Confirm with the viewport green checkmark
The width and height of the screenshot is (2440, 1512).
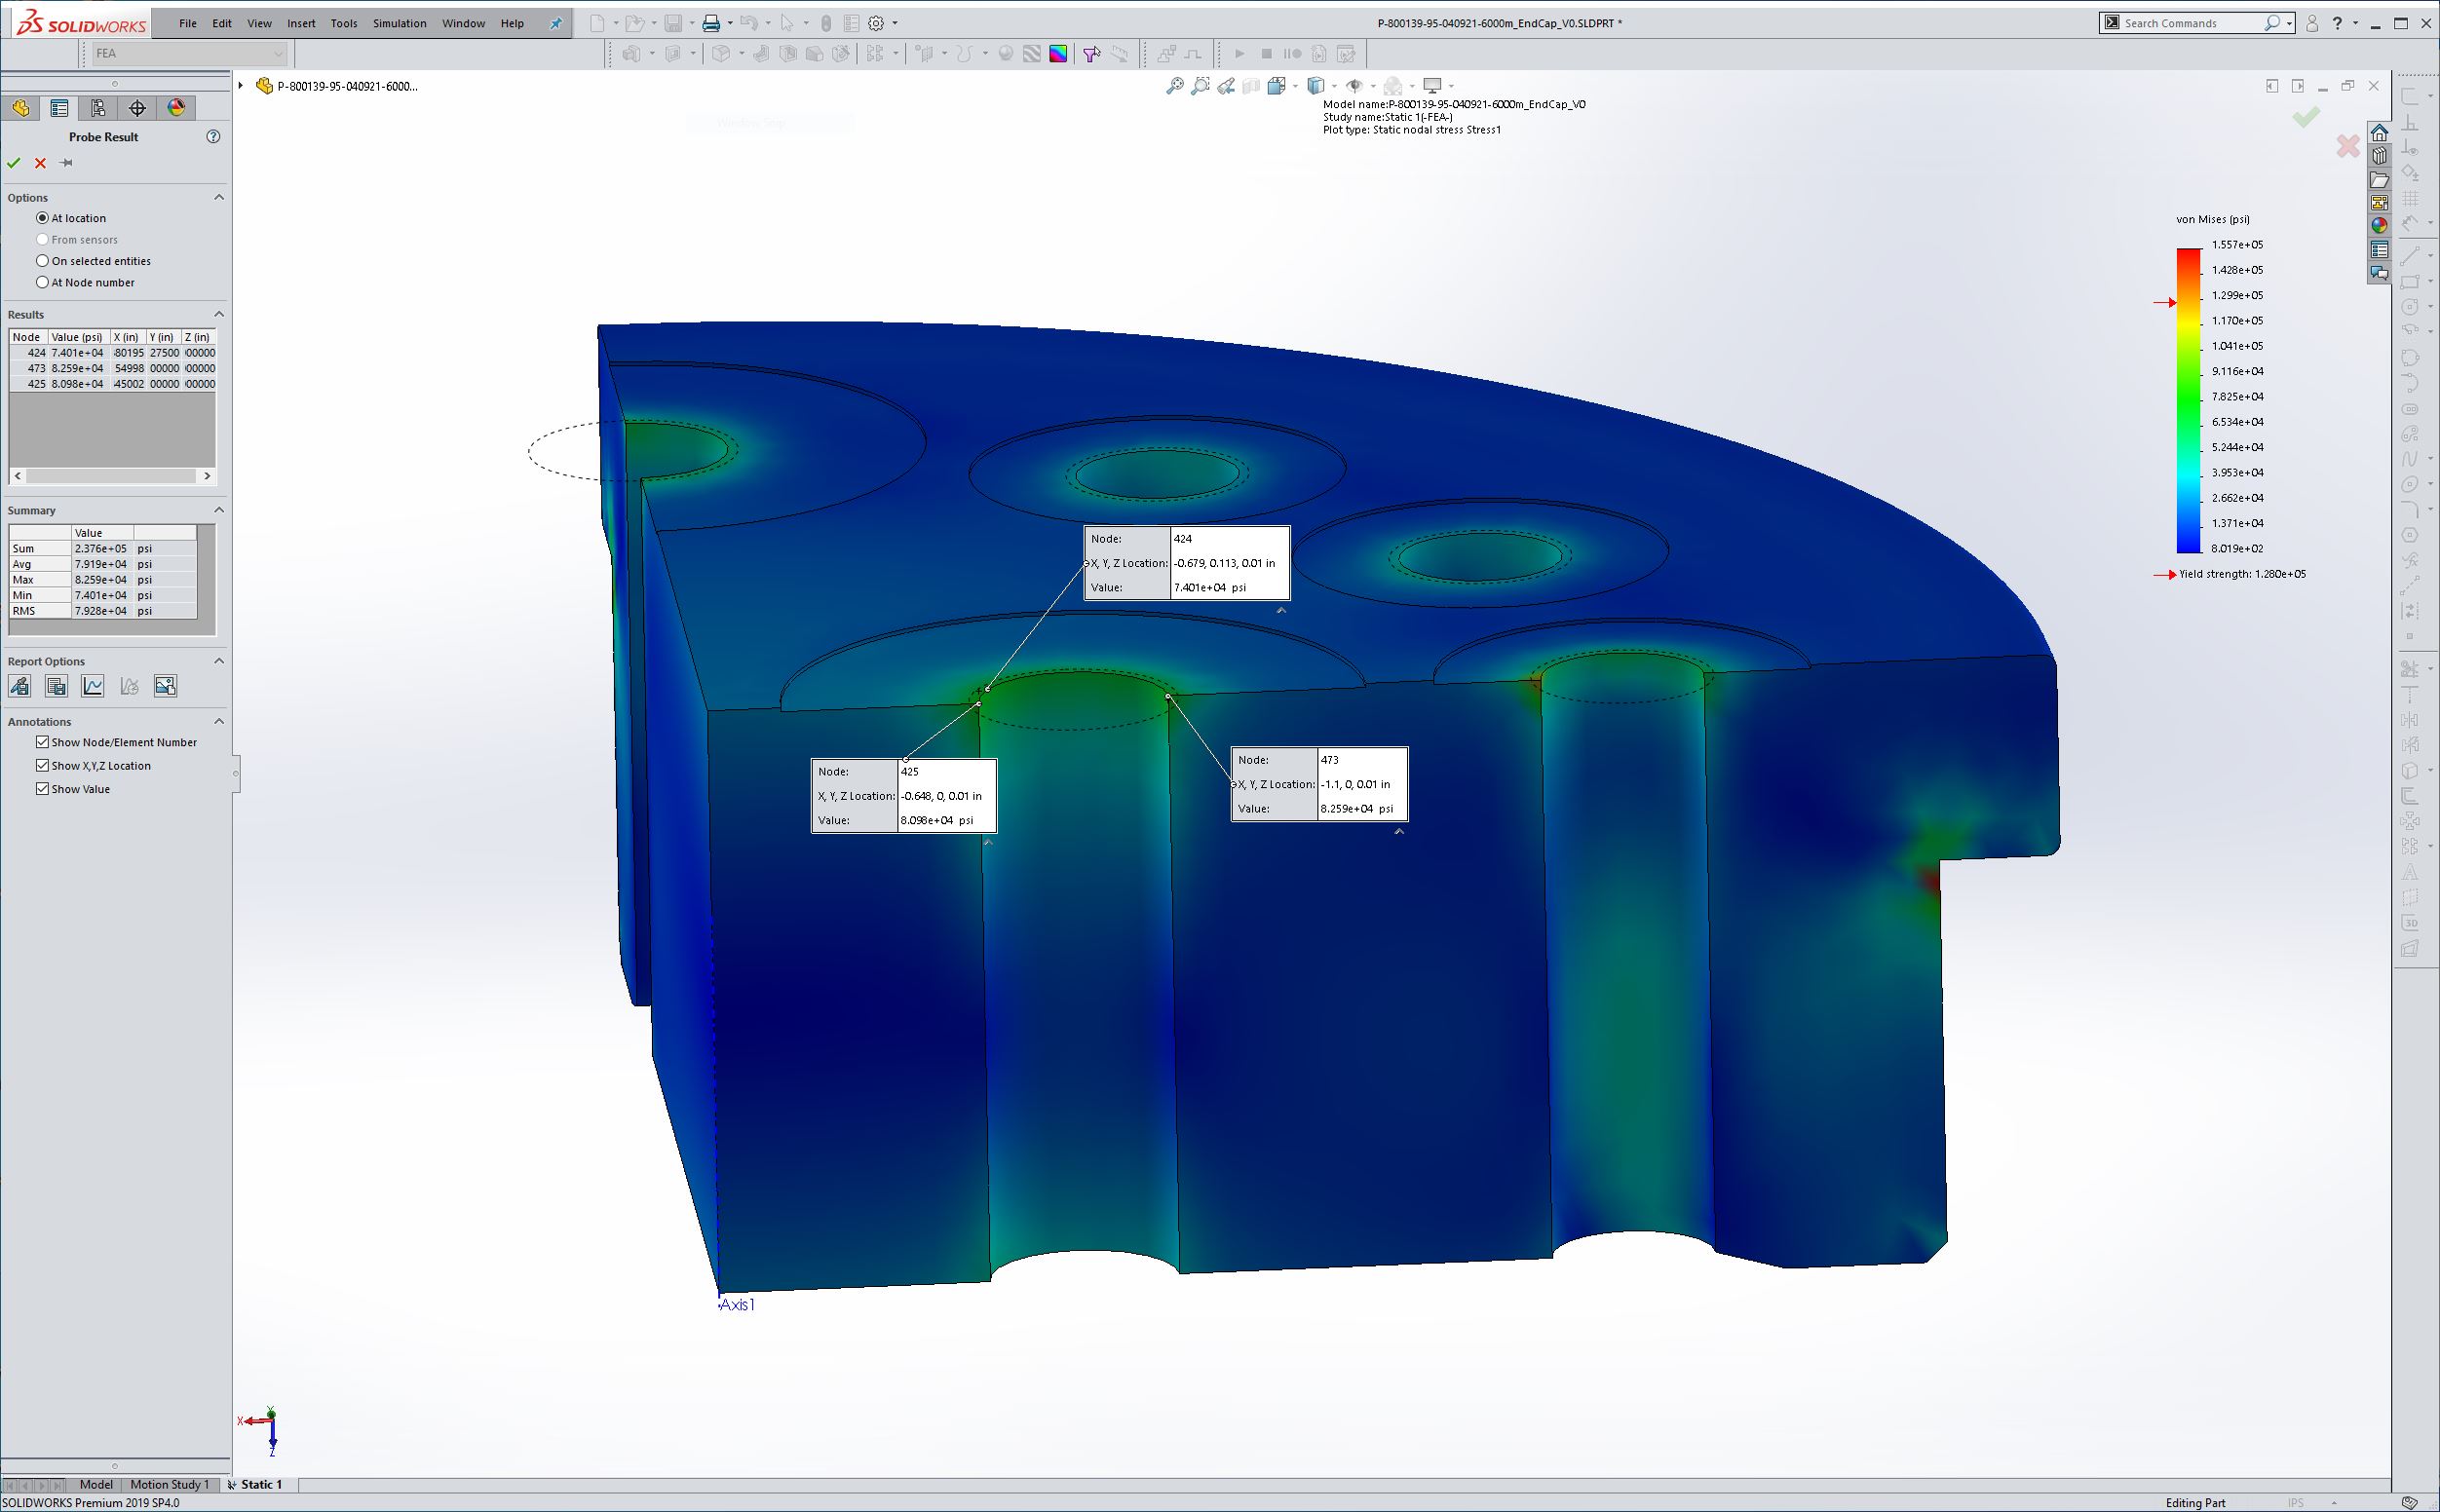[2306, 118]
